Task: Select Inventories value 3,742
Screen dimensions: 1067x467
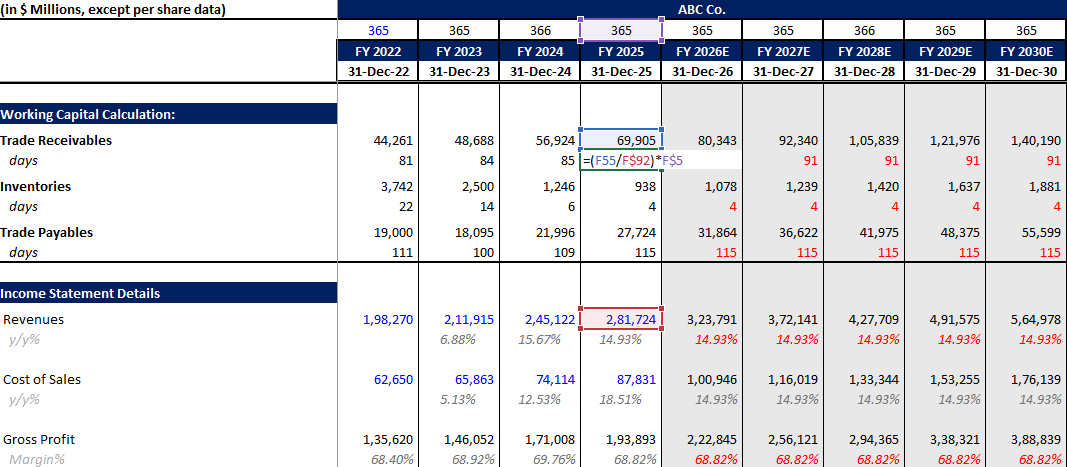Action: [x=397, y=187]
